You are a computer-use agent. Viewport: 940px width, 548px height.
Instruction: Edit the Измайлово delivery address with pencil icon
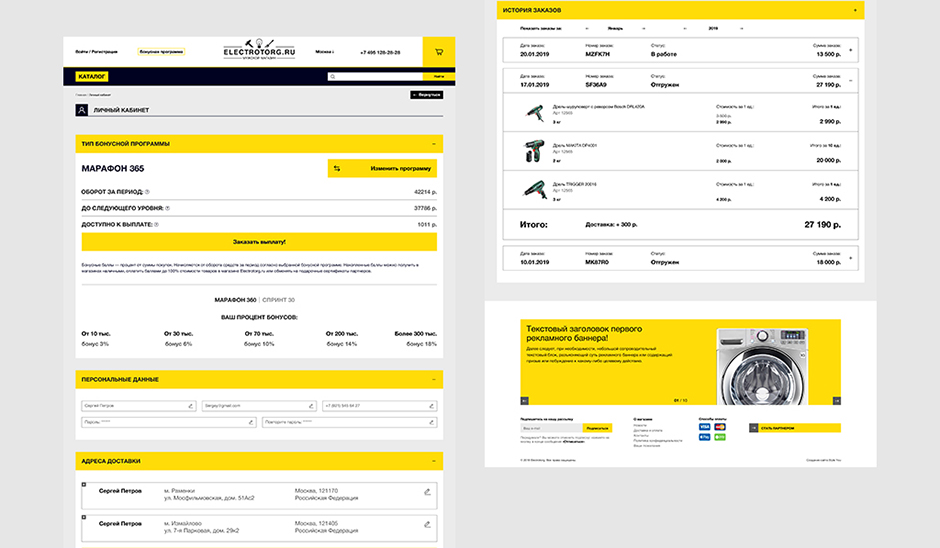click(x=427, y=524)
